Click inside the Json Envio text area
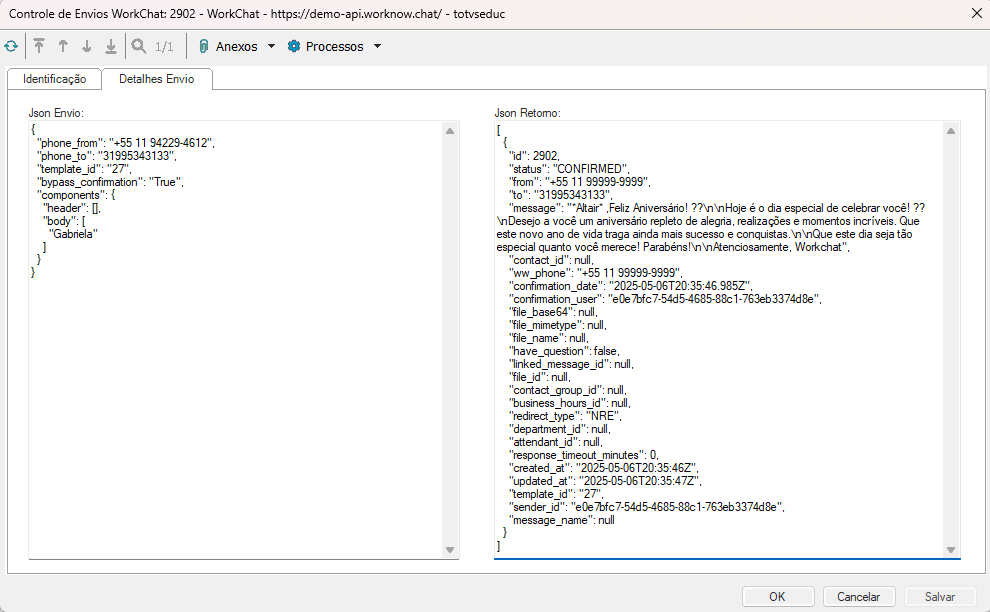Image resolution: width=990 pixels, height=612 pixels. (x=235, y=400)
